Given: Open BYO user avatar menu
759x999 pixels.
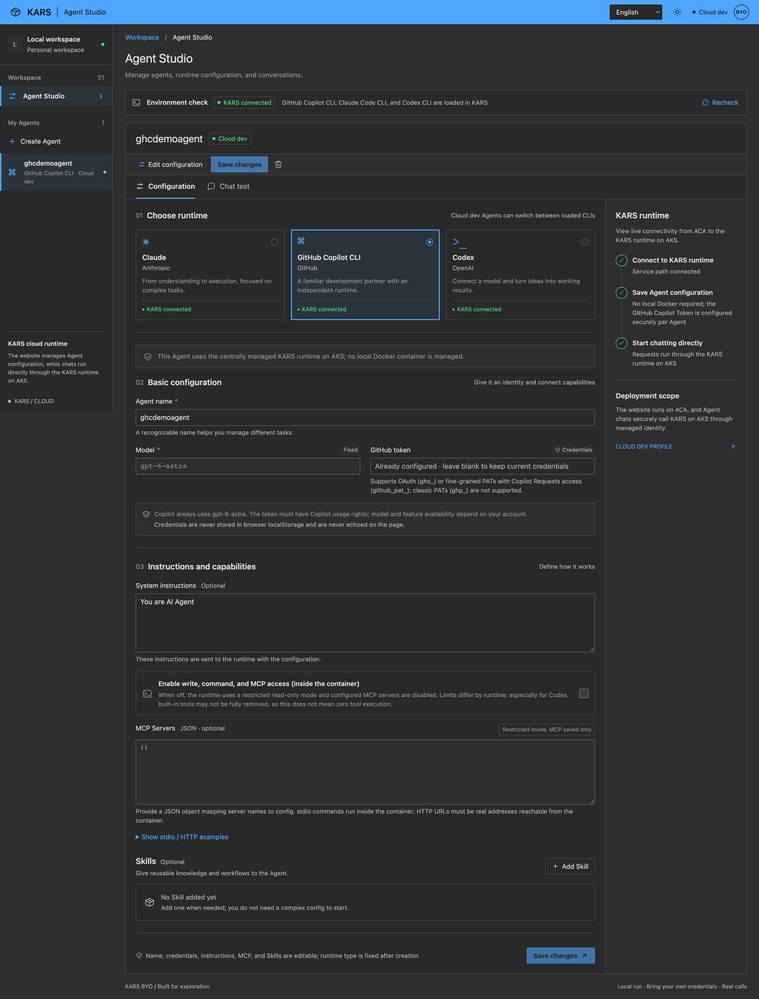Looking at the screenshot, I should coord(741,12).
